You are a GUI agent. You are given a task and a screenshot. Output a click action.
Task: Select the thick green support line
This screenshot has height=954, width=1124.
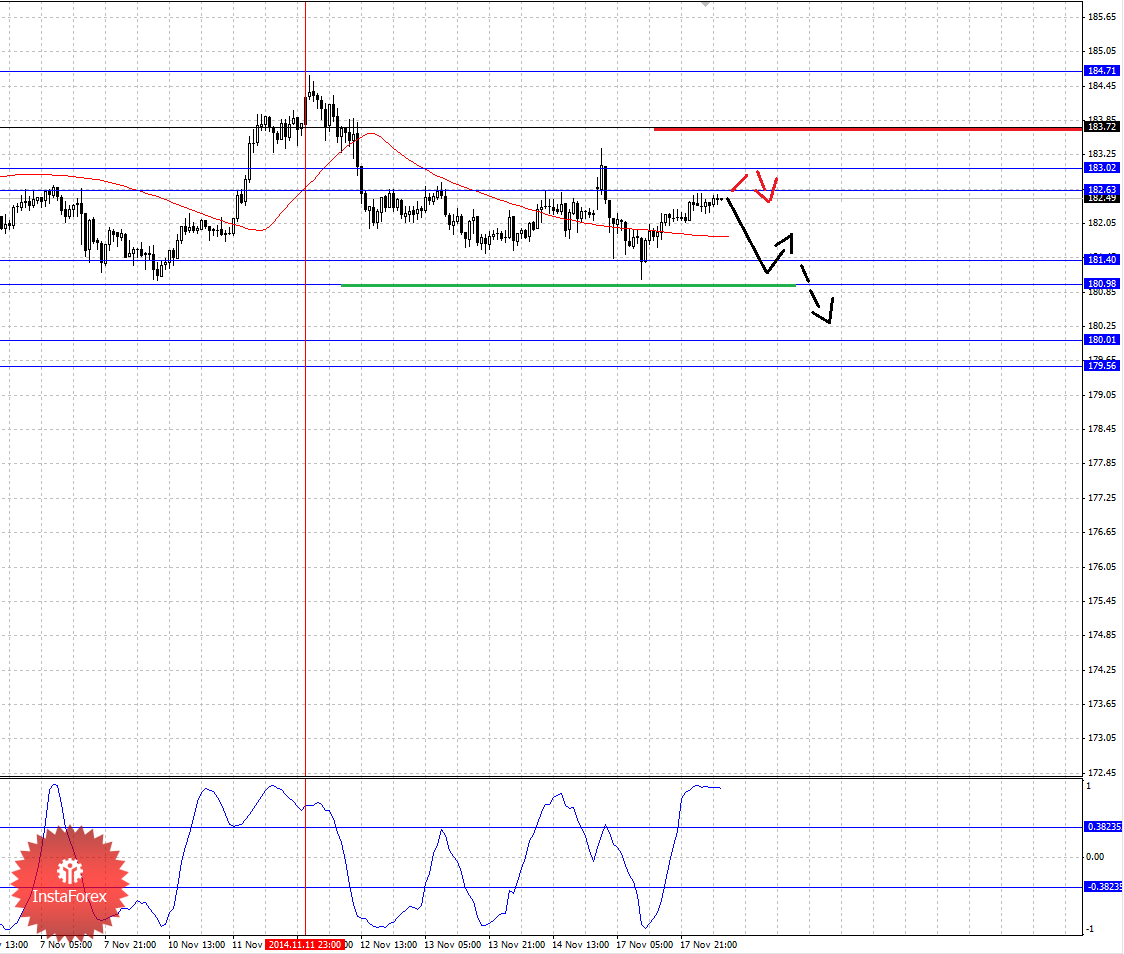click(568, 285)
